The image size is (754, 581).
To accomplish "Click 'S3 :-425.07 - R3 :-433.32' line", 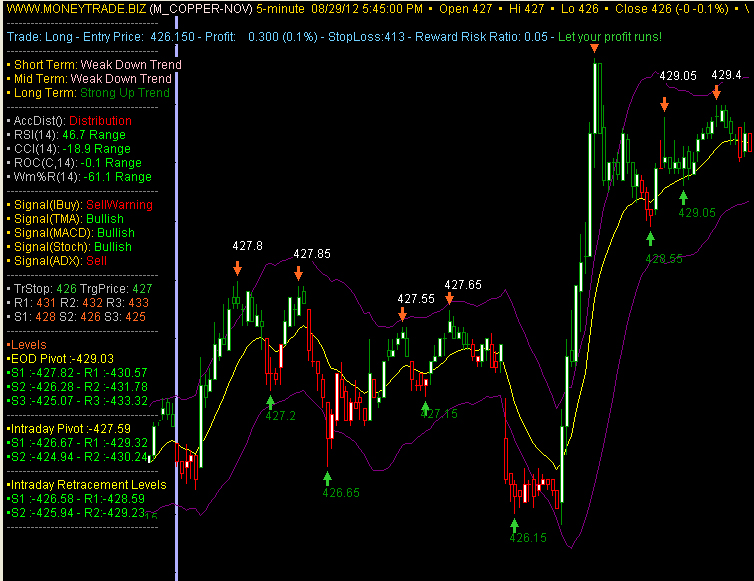I will point(77,400).
